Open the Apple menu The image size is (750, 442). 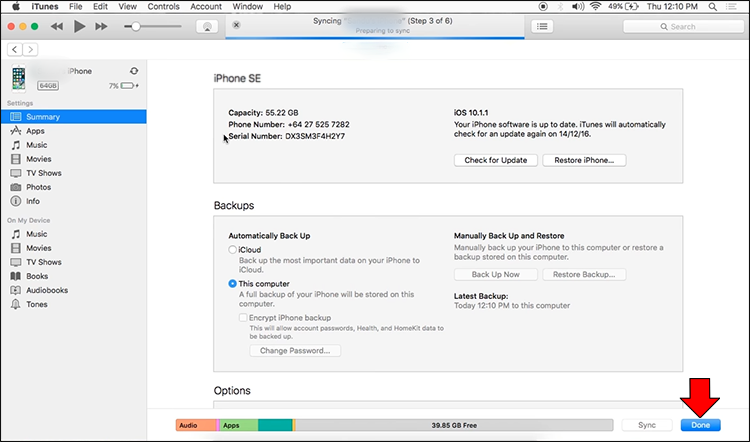[x=15, y=6]
